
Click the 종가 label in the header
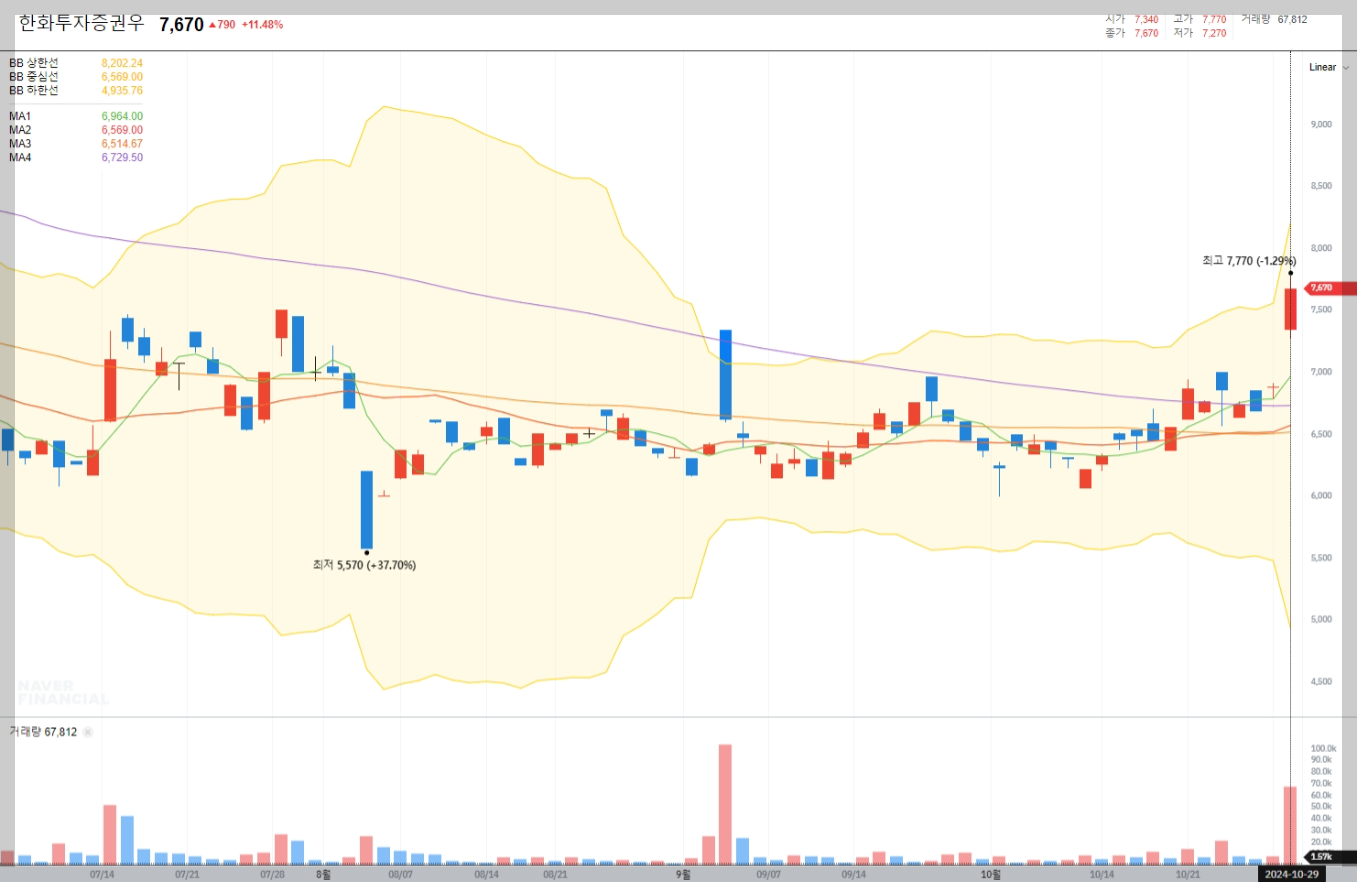(1115, 33)
